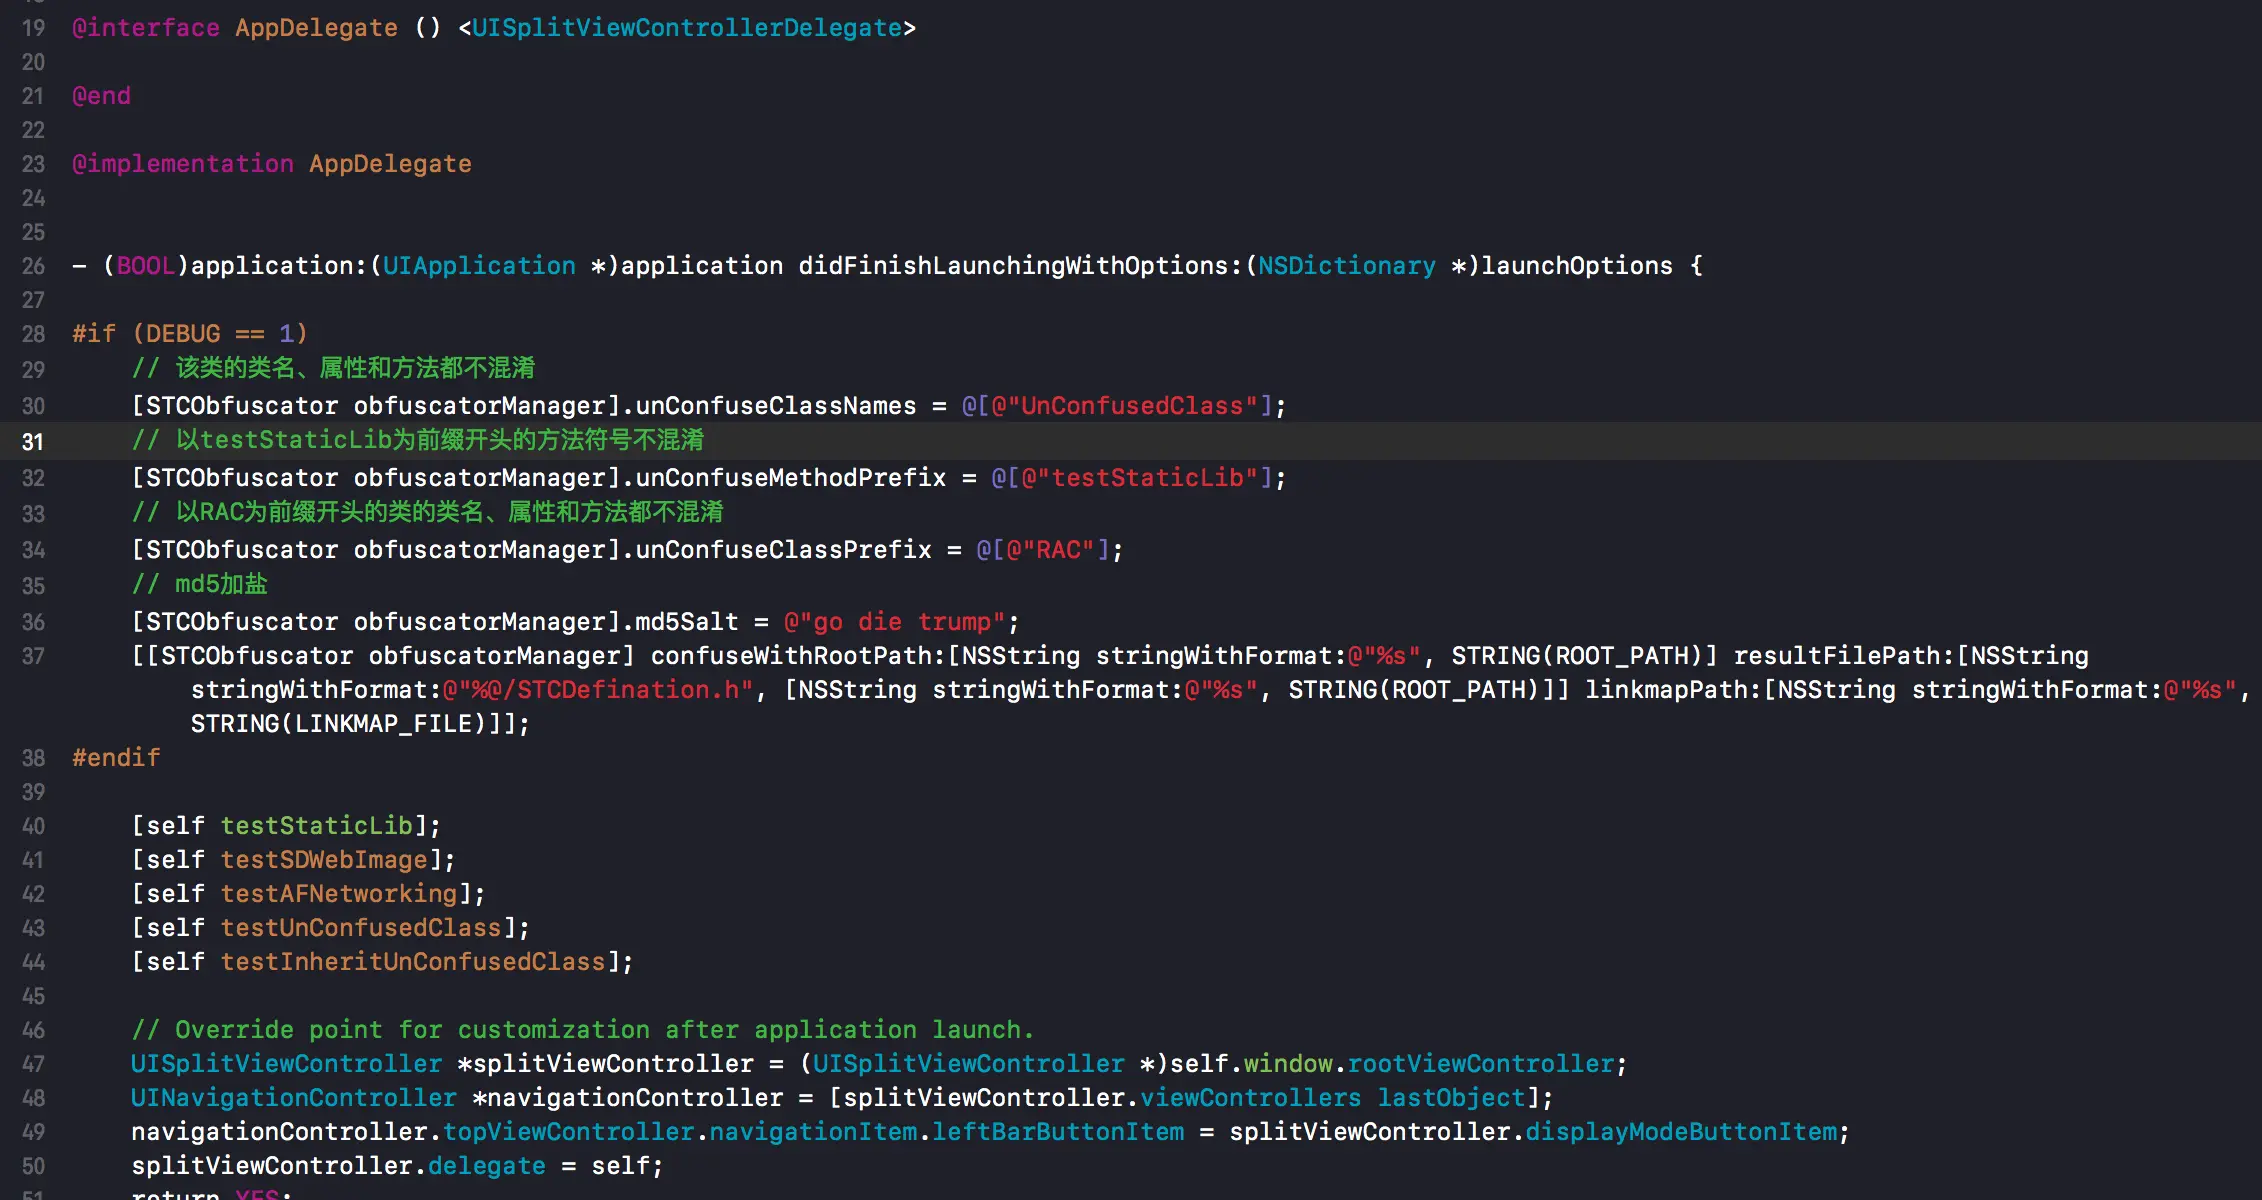
Task: Click the "go die trump" string
Action: coord(895,622)
